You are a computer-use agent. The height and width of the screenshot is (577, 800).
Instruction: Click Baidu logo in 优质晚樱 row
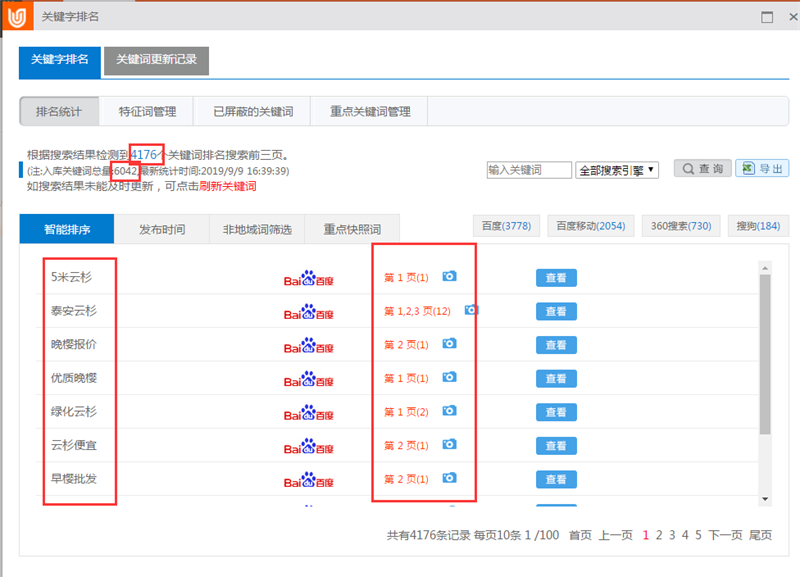(309, 379)
